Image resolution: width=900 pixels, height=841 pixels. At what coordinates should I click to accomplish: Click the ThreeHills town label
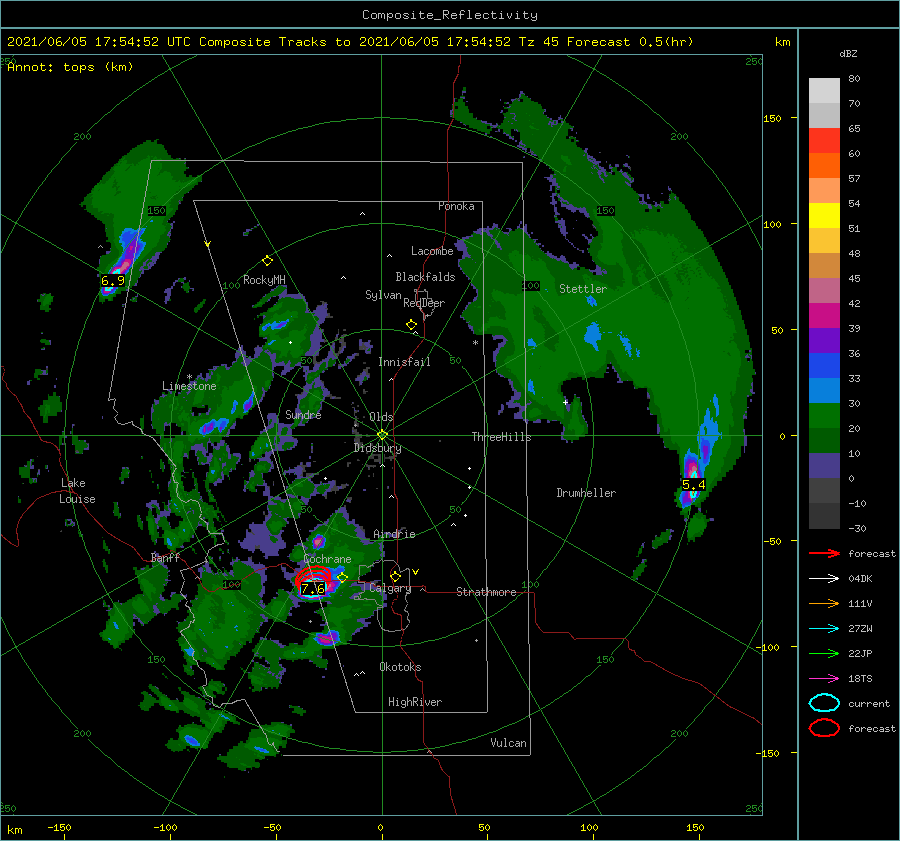(501, 437)
